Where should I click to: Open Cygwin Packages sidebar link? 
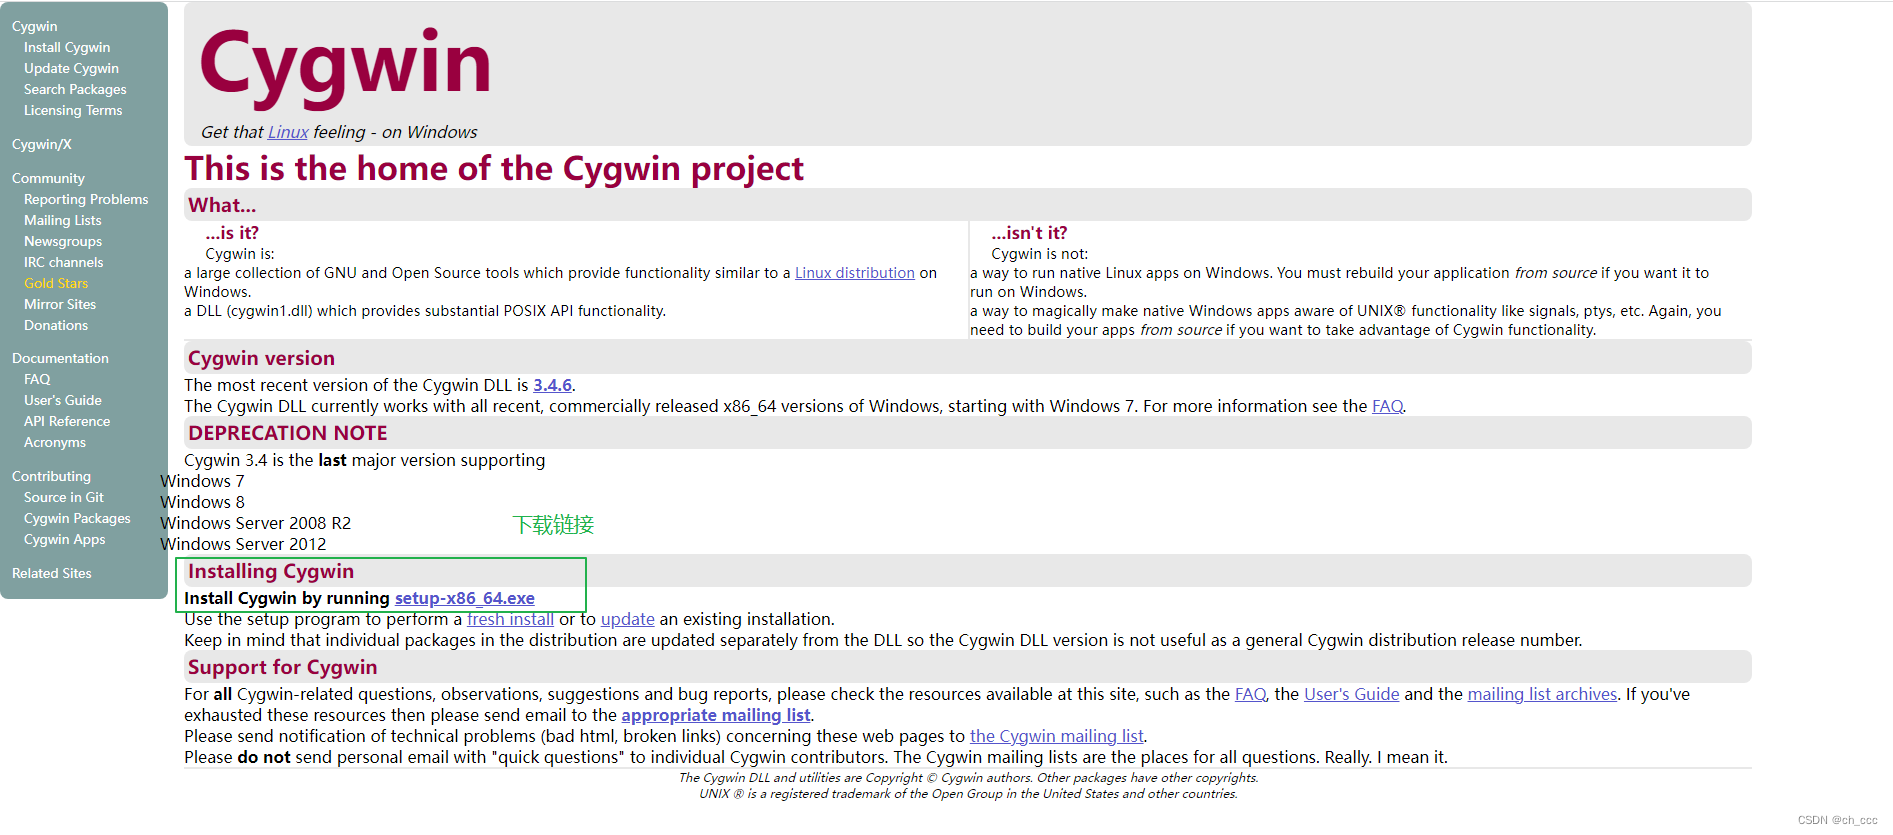(x=77, y=518)
